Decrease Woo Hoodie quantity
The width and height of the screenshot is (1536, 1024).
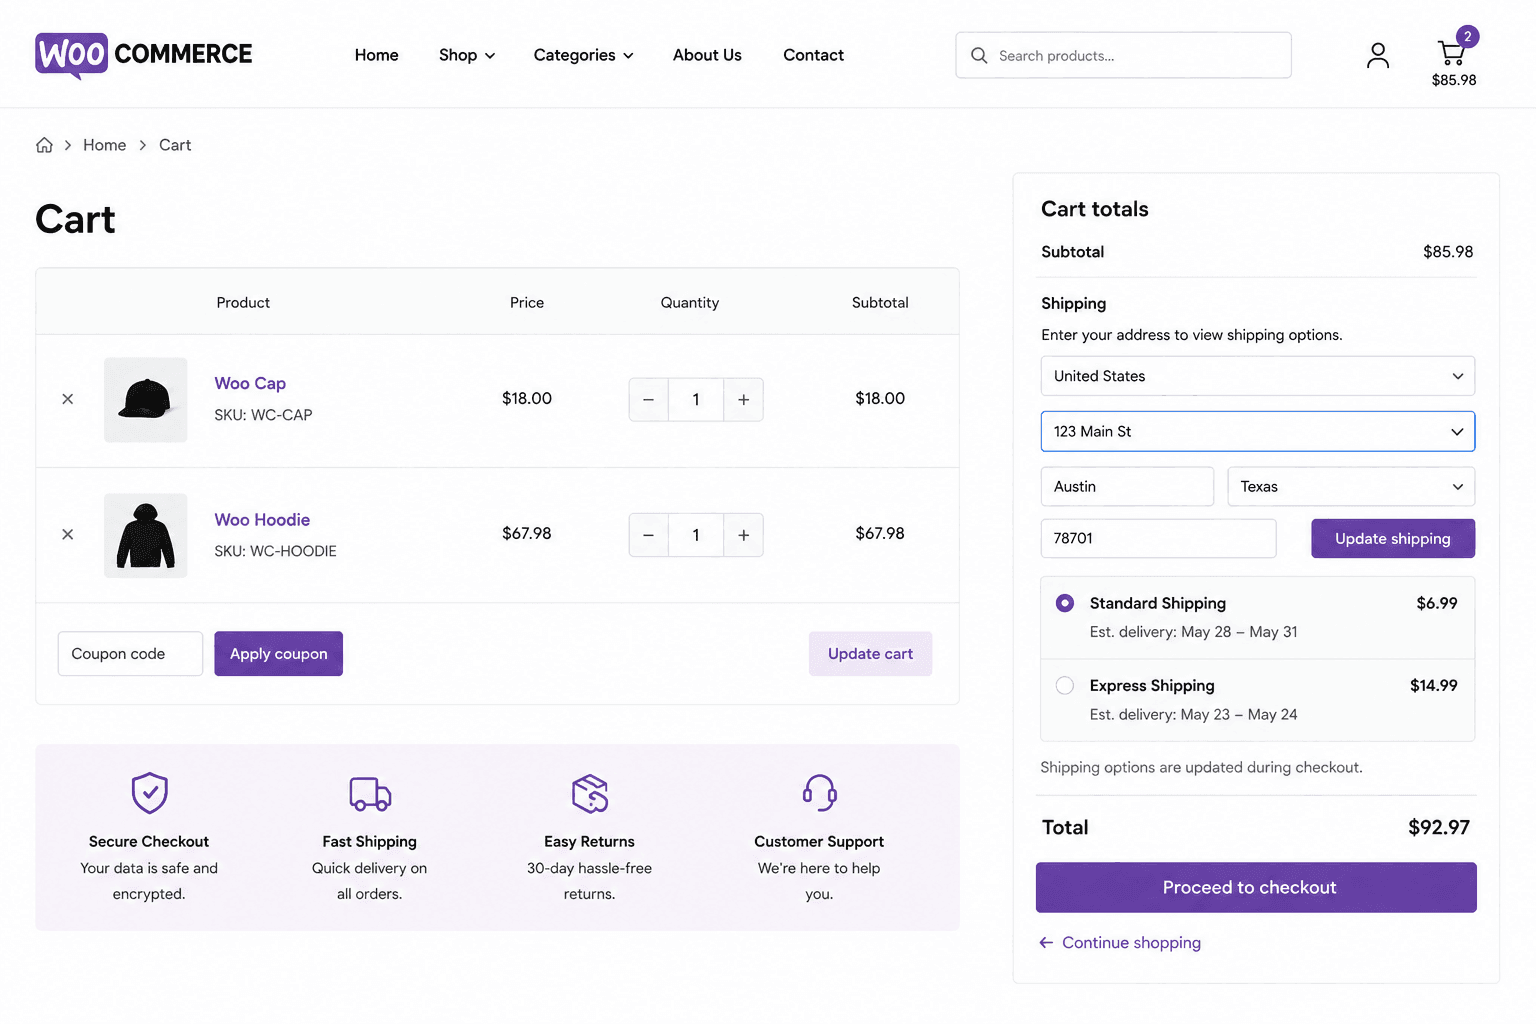click(648, 535)
